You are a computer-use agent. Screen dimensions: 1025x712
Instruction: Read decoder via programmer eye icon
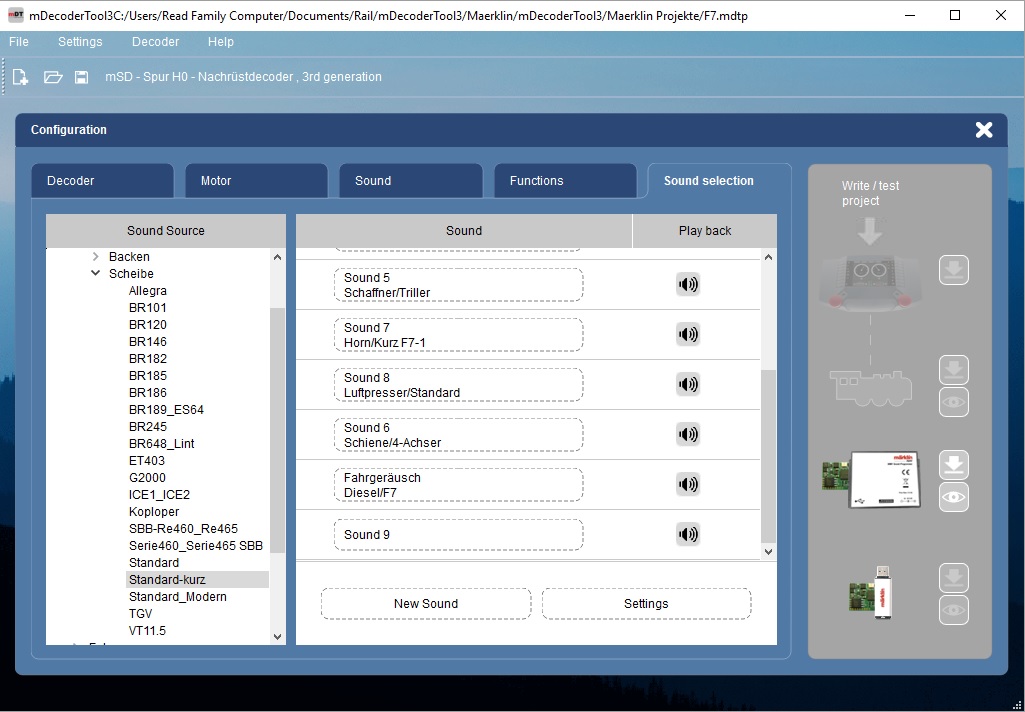point(954,497)
